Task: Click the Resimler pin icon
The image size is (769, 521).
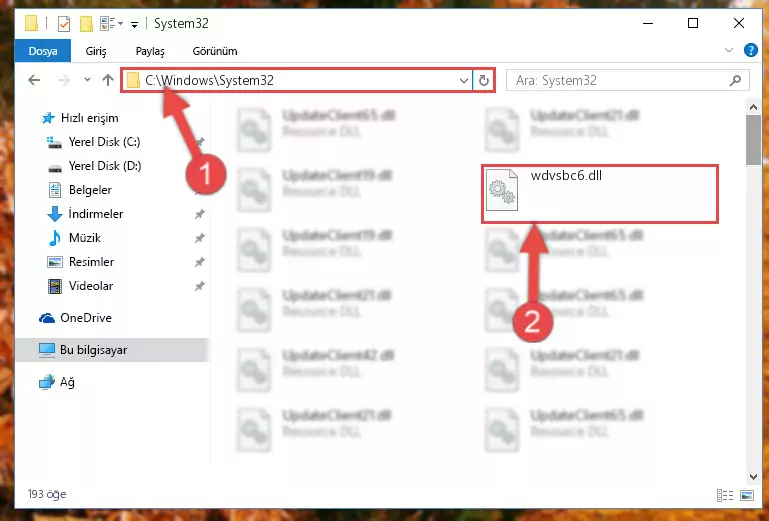Action: (x=199, y=262)
